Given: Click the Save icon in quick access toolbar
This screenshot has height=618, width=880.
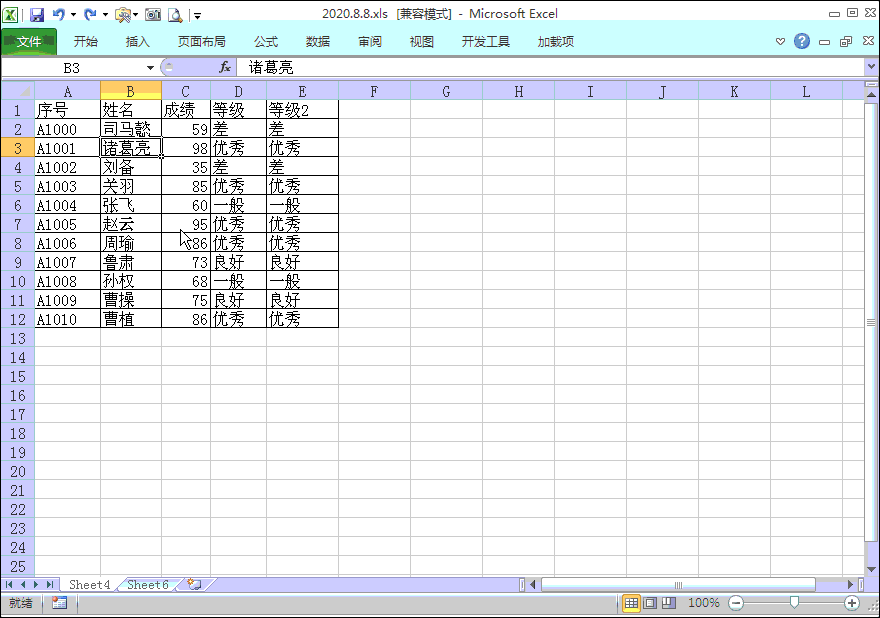Looking at the screenshot, I should tap(37, 15).
